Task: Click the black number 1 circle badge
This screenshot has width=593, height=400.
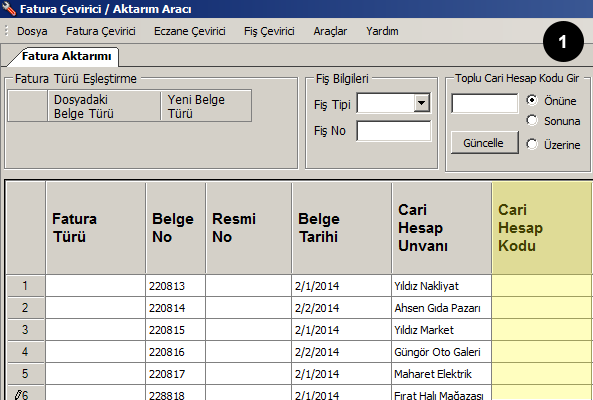Action: [563, 42]
